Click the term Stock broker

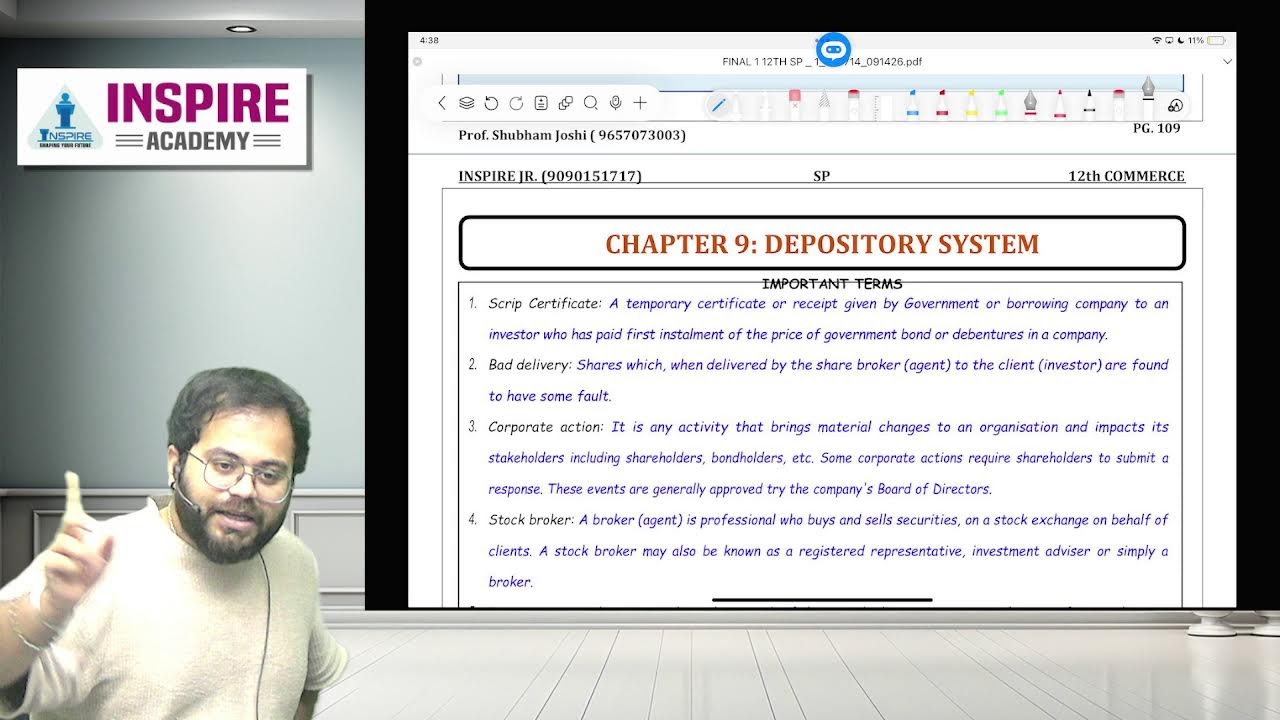click(x=531, y=520)
